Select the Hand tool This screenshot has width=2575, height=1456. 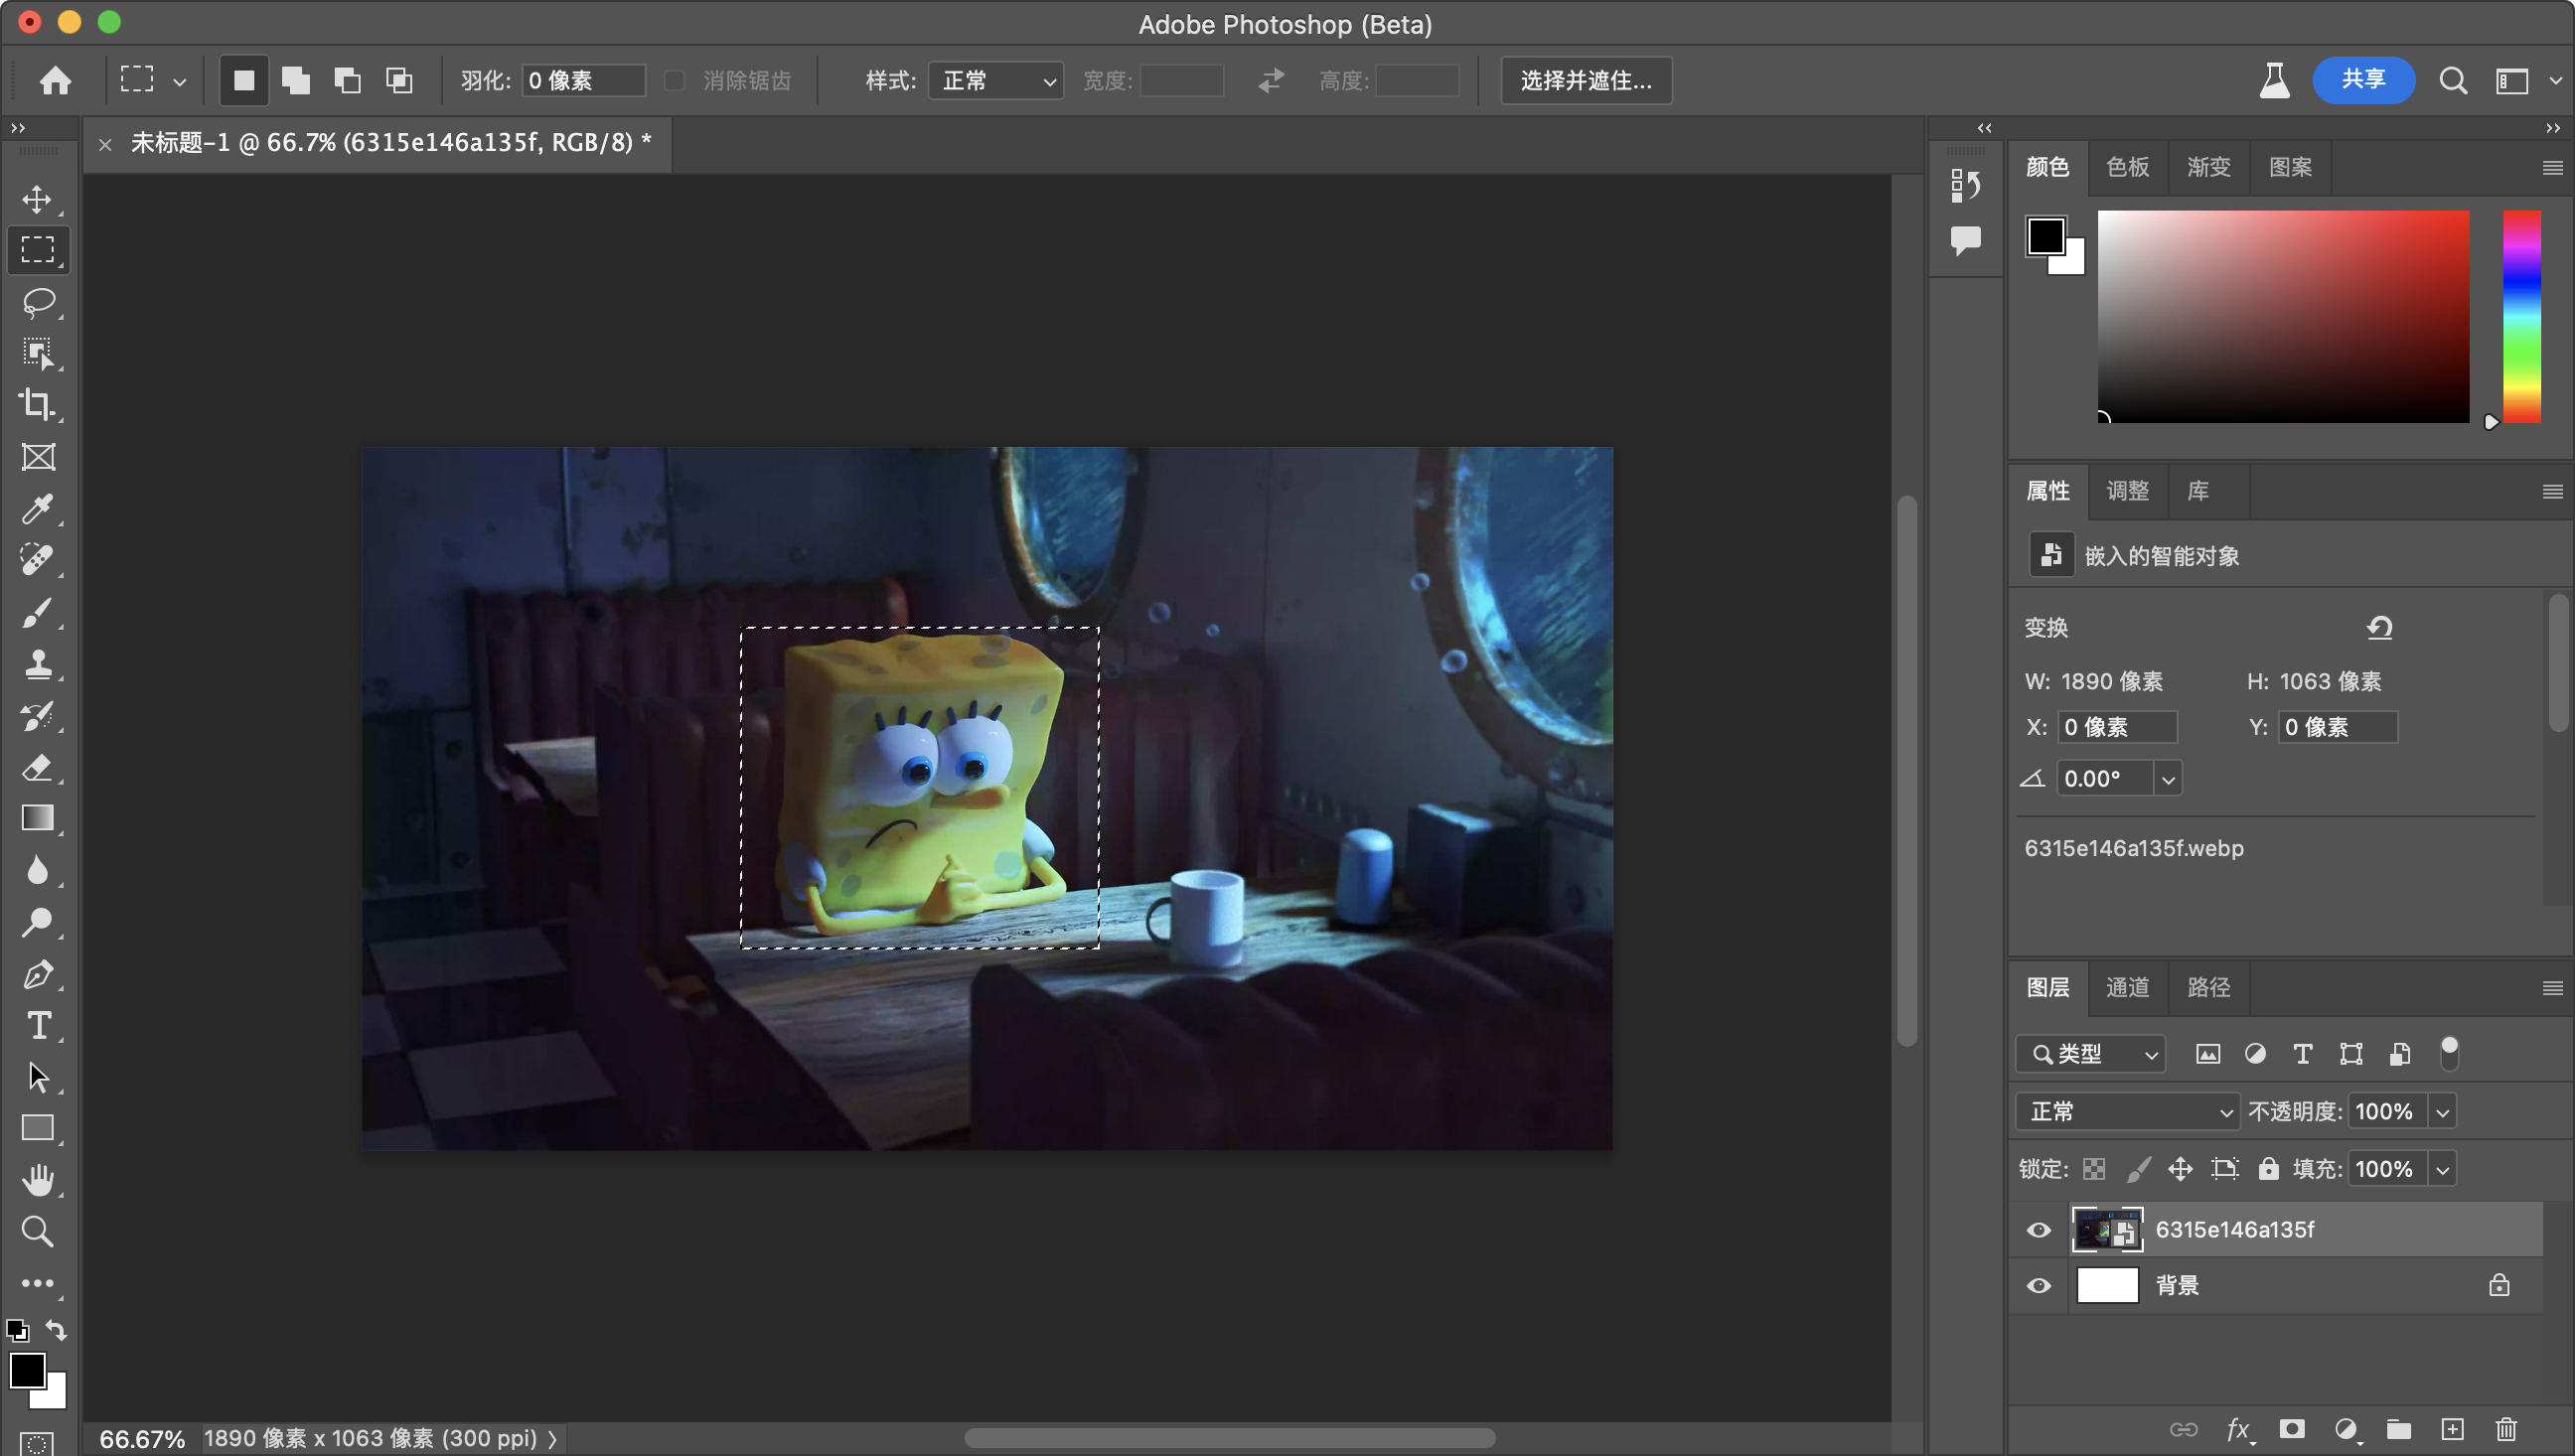[38, 1179]
